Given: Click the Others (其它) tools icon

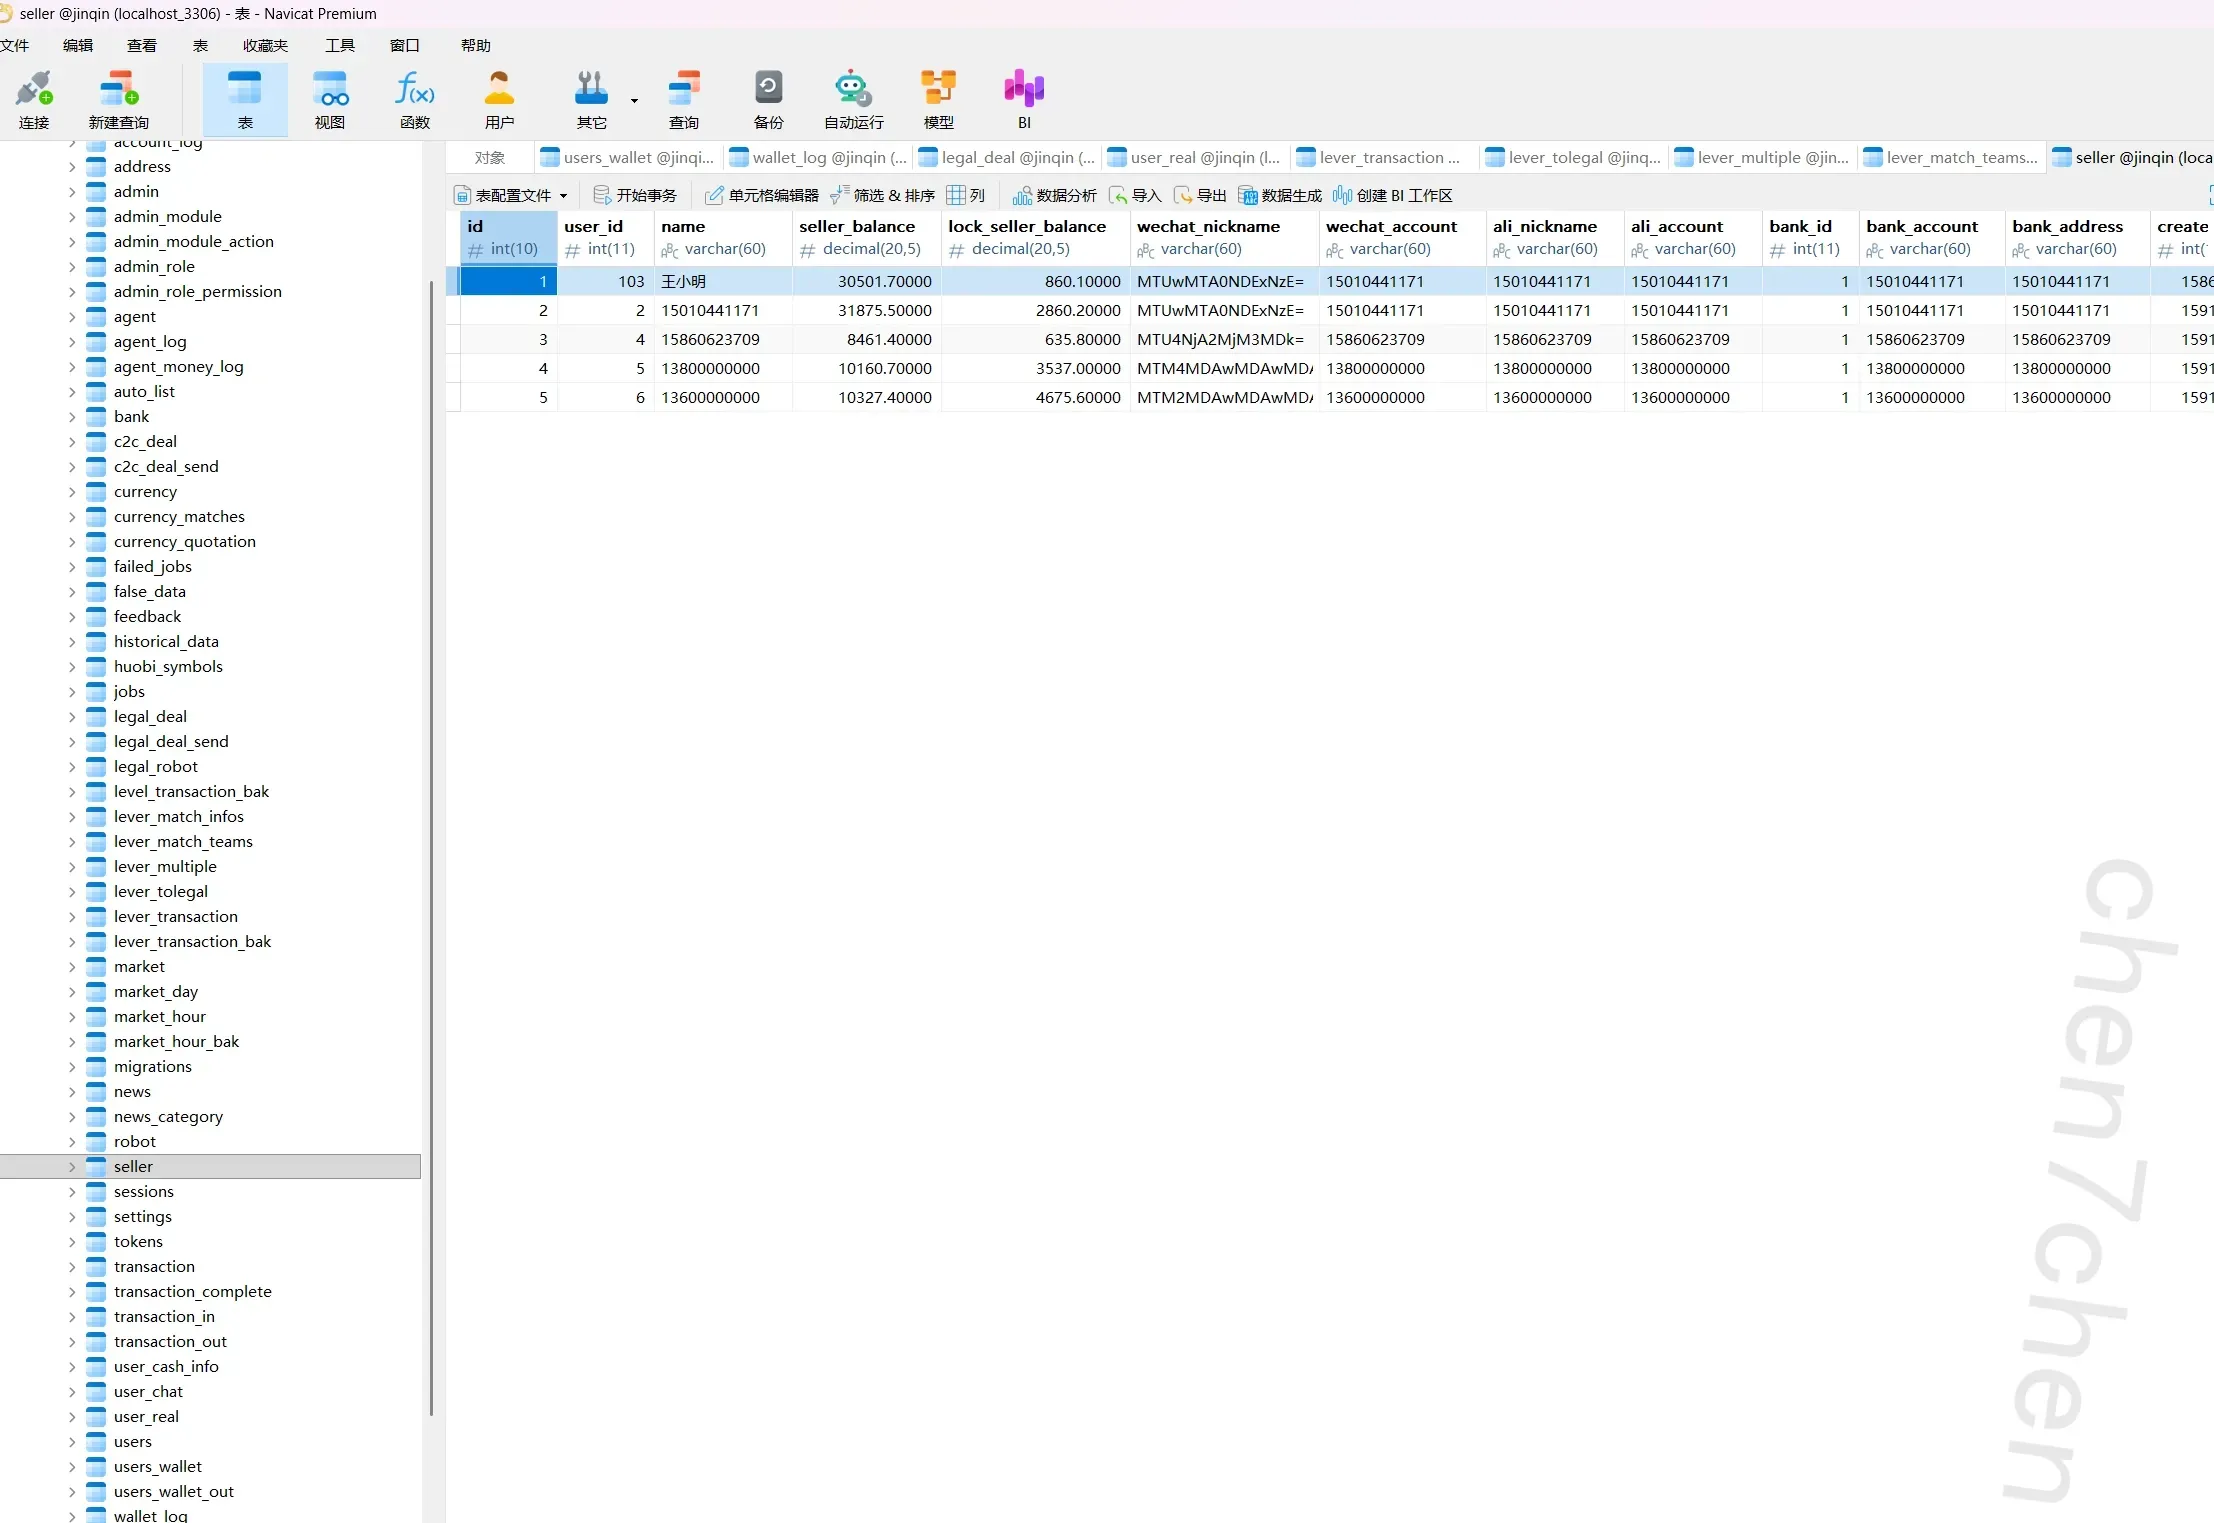Looking at the screenshot, I should pyautogui.click(x=591, y=99).
